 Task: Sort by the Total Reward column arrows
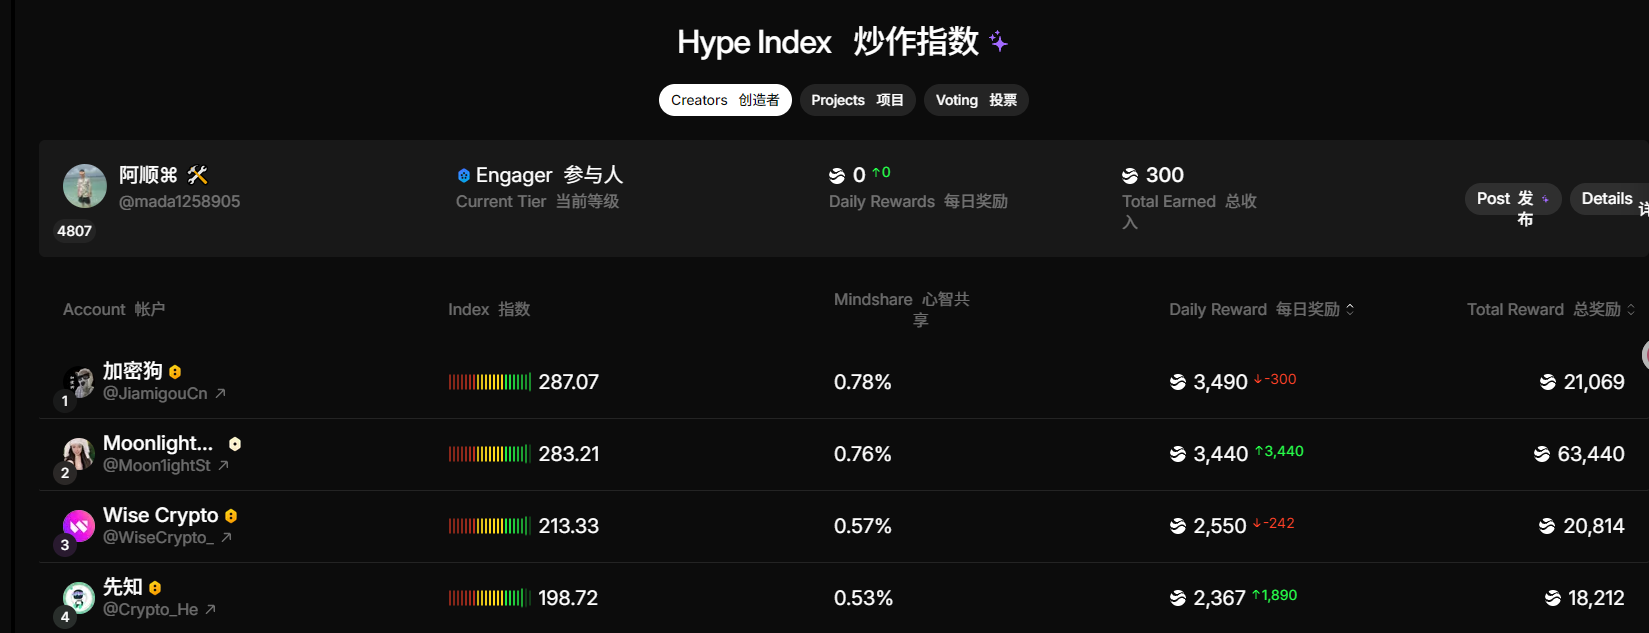(x=1631, y=309)
